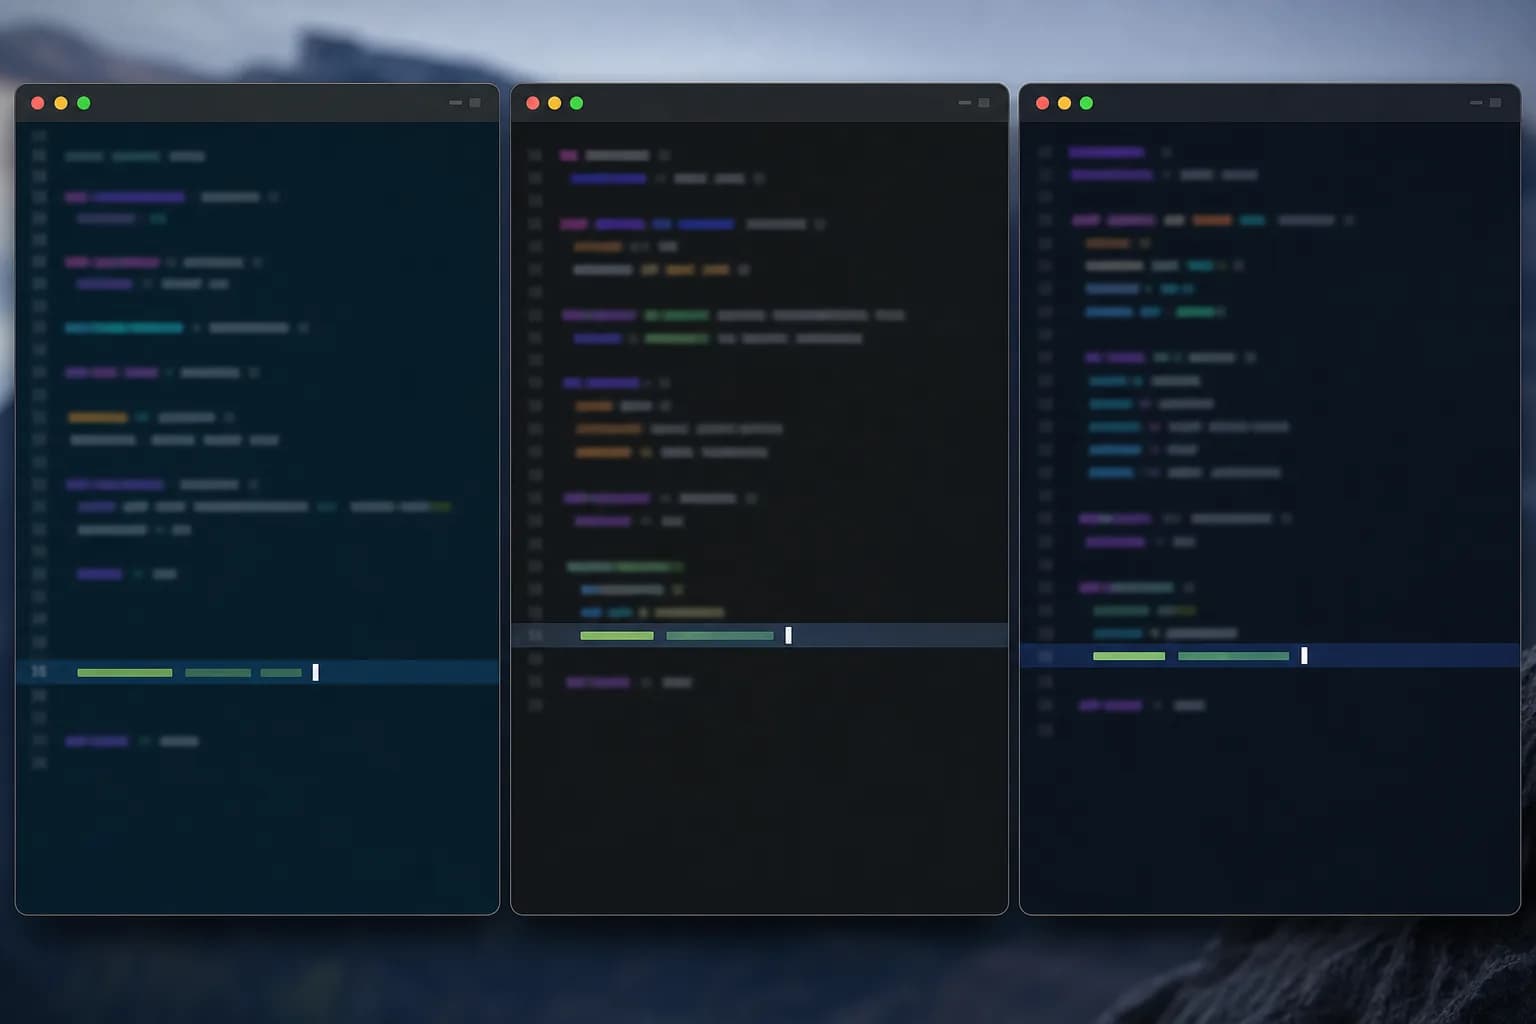Click the yellow minimize dot in middle window
Screen dimensions: 1536x1024
pyautogui.click(x=555, y=103)
